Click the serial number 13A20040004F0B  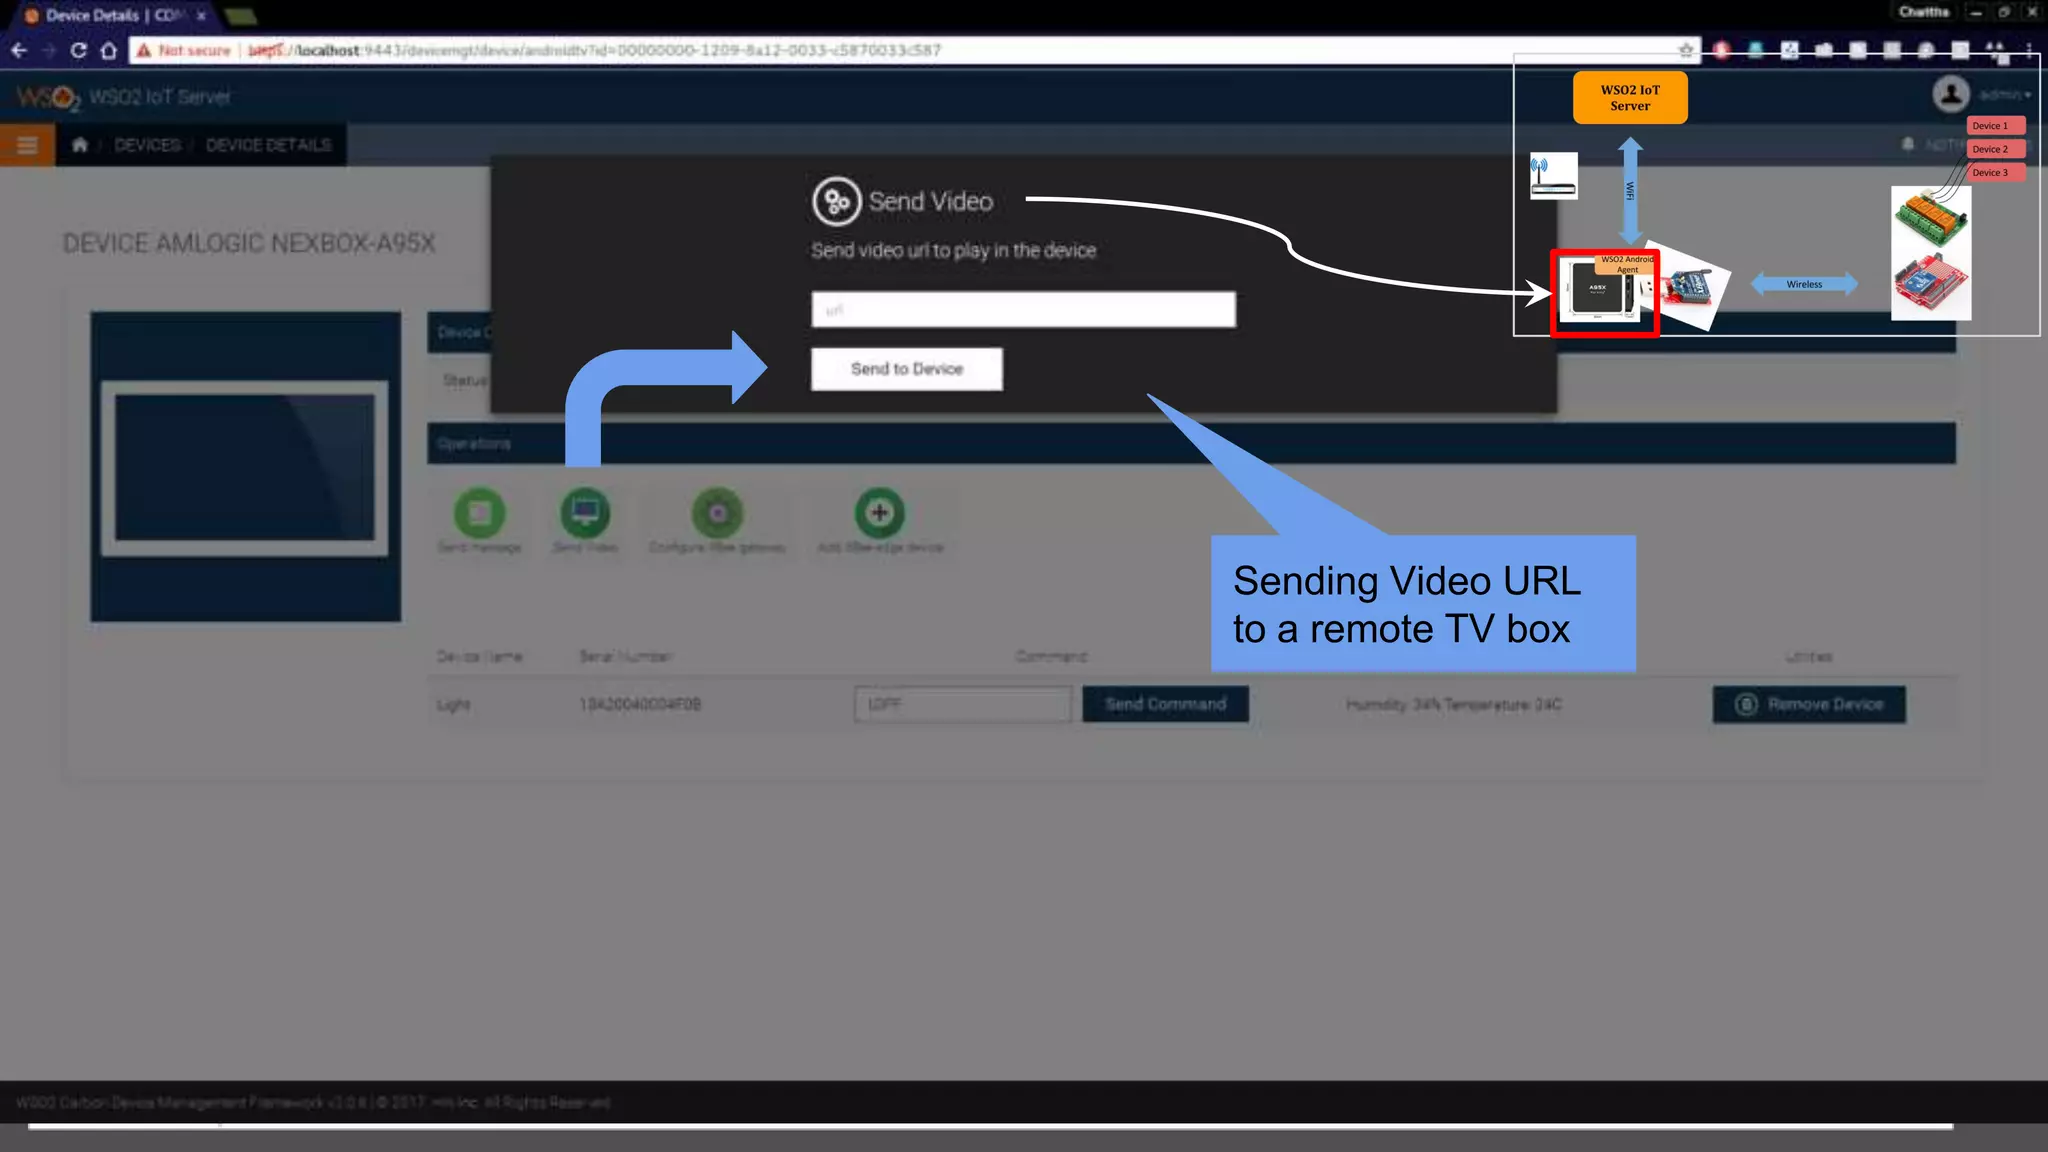coord(640,704)
